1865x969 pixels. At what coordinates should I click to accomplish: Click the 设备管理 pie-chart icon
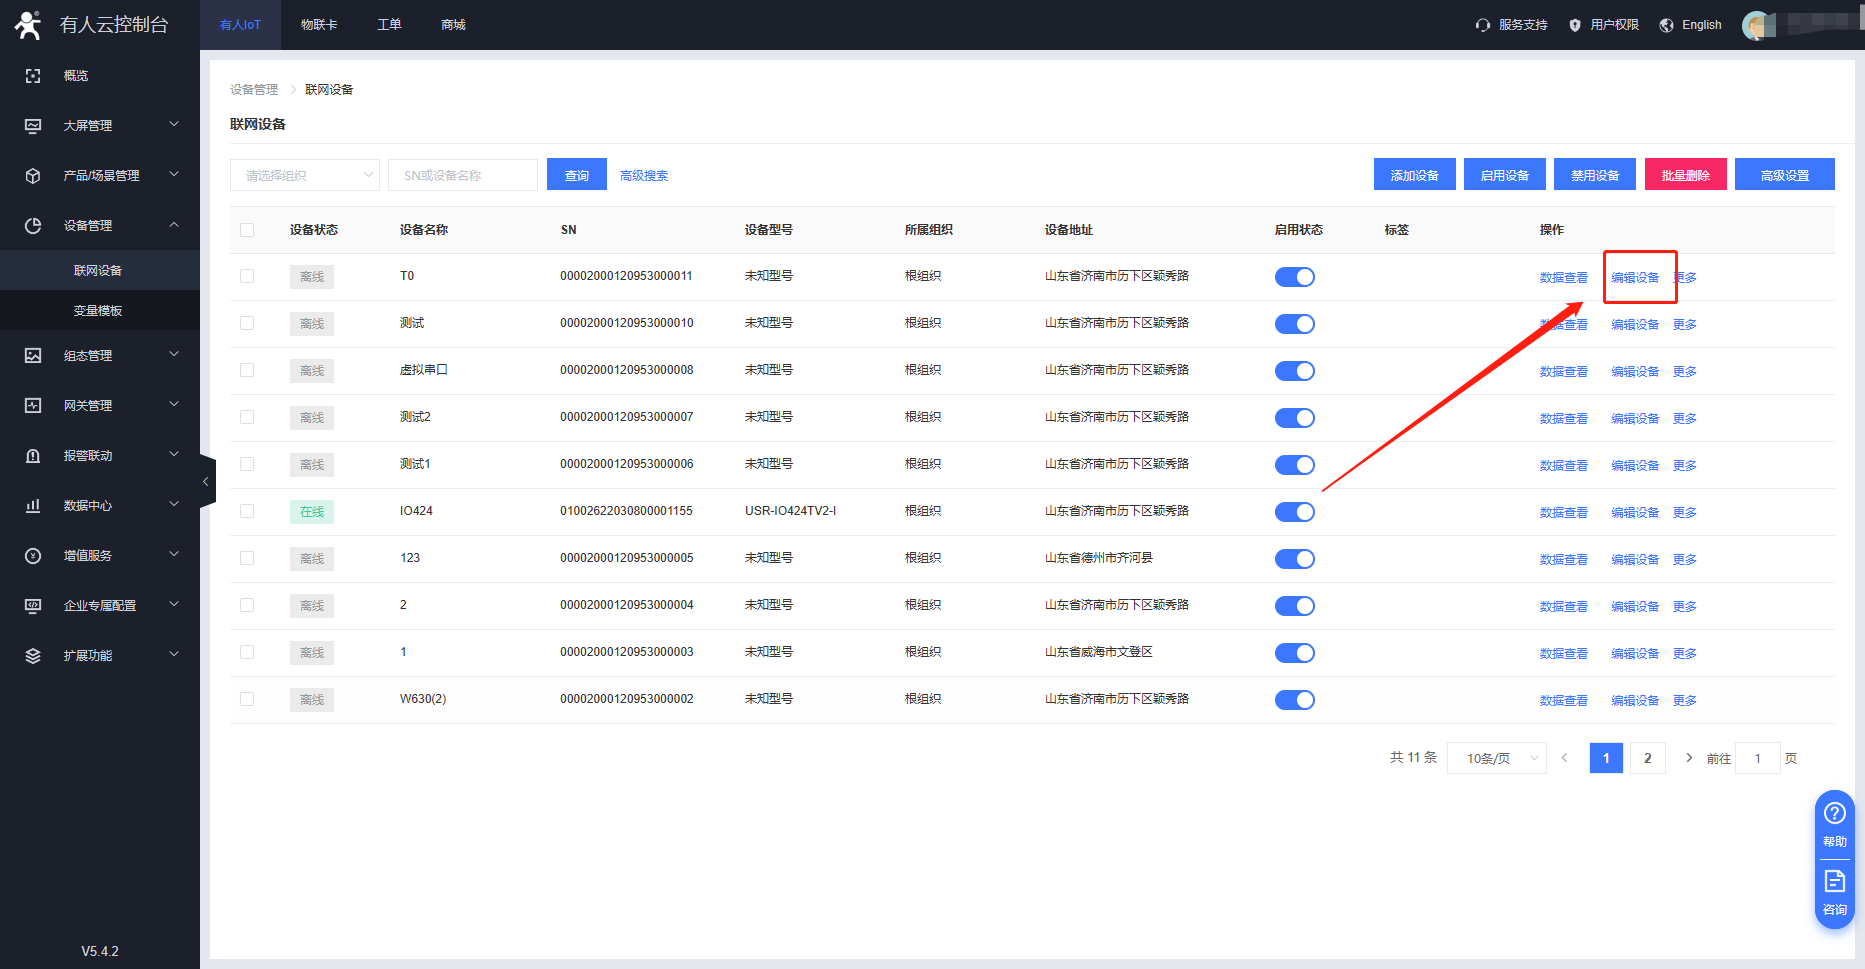[33, 226]
